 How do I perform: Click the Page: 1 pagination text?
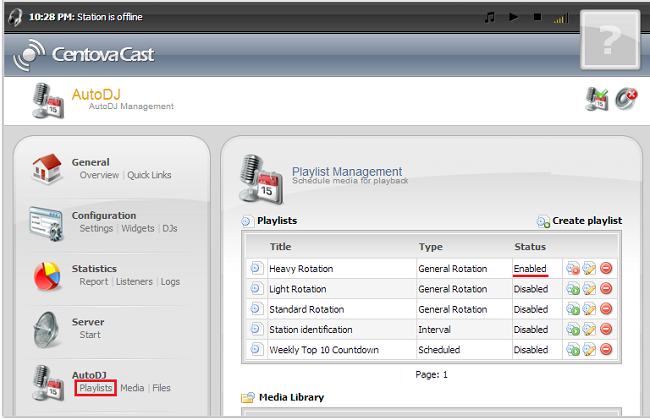point(432,375)
